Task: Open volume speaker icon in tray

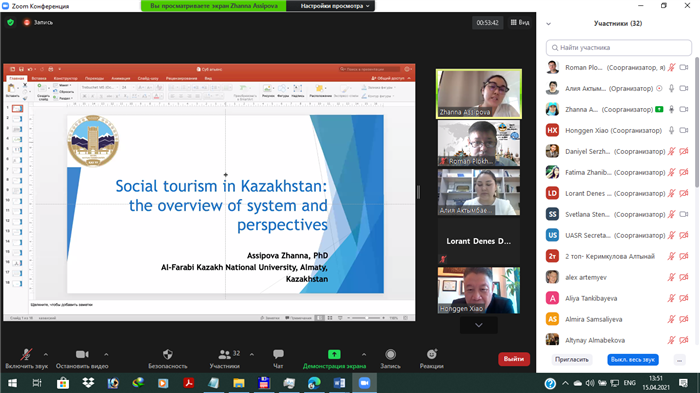Action: (x=590, y=383)
